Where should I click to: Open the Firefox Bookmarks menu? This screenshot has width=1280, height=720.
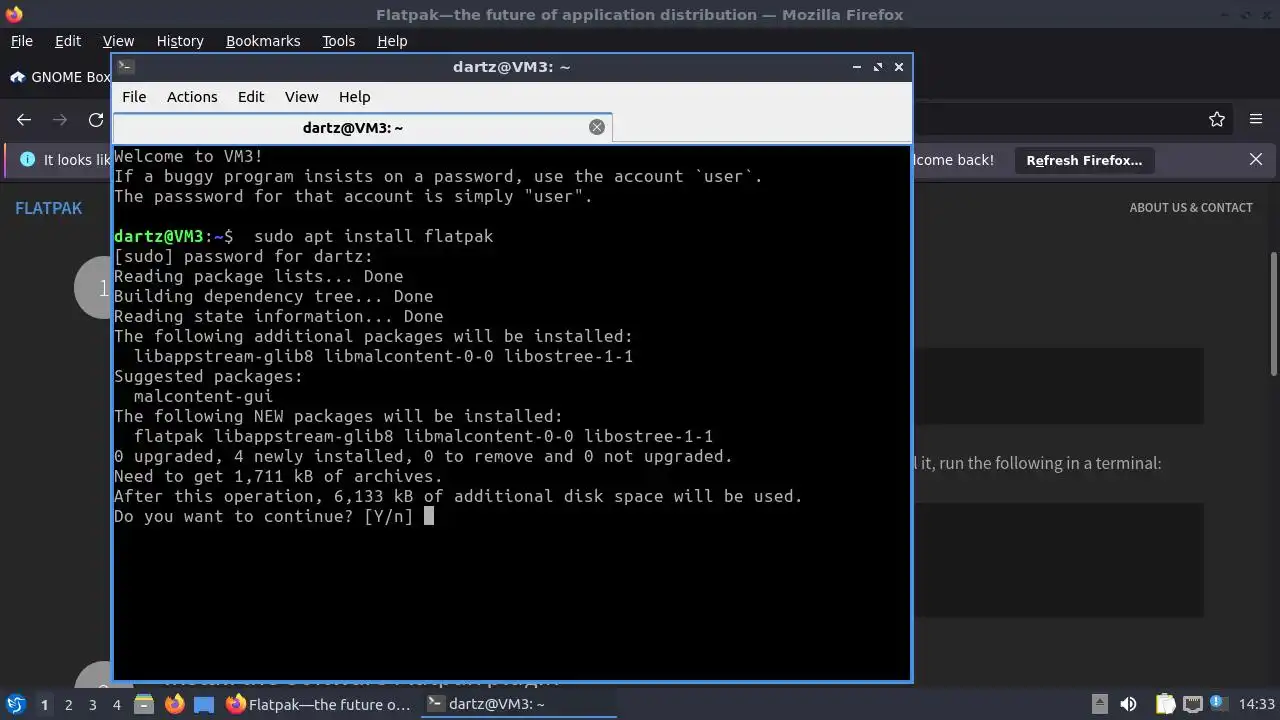pos(263,41)
